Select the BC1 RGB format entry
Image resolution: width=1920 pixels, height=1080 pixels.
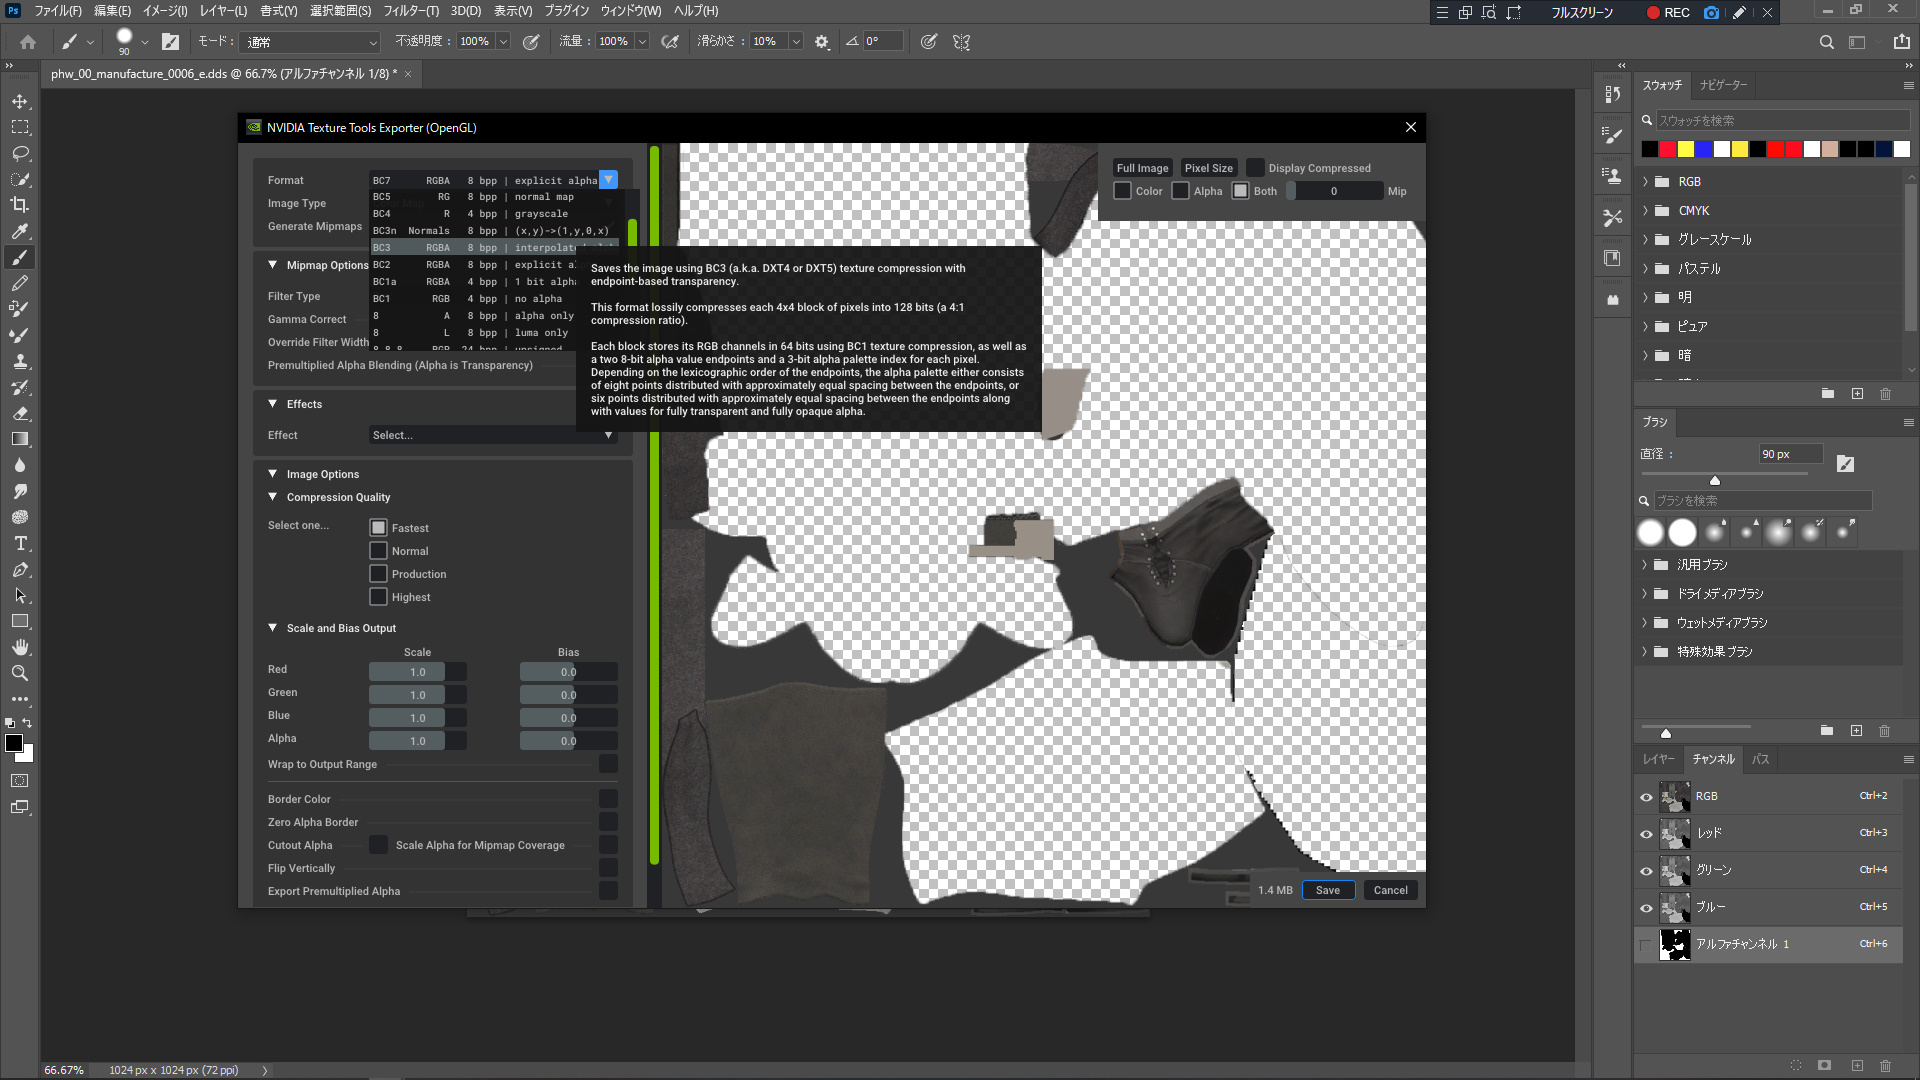[470, 299]
